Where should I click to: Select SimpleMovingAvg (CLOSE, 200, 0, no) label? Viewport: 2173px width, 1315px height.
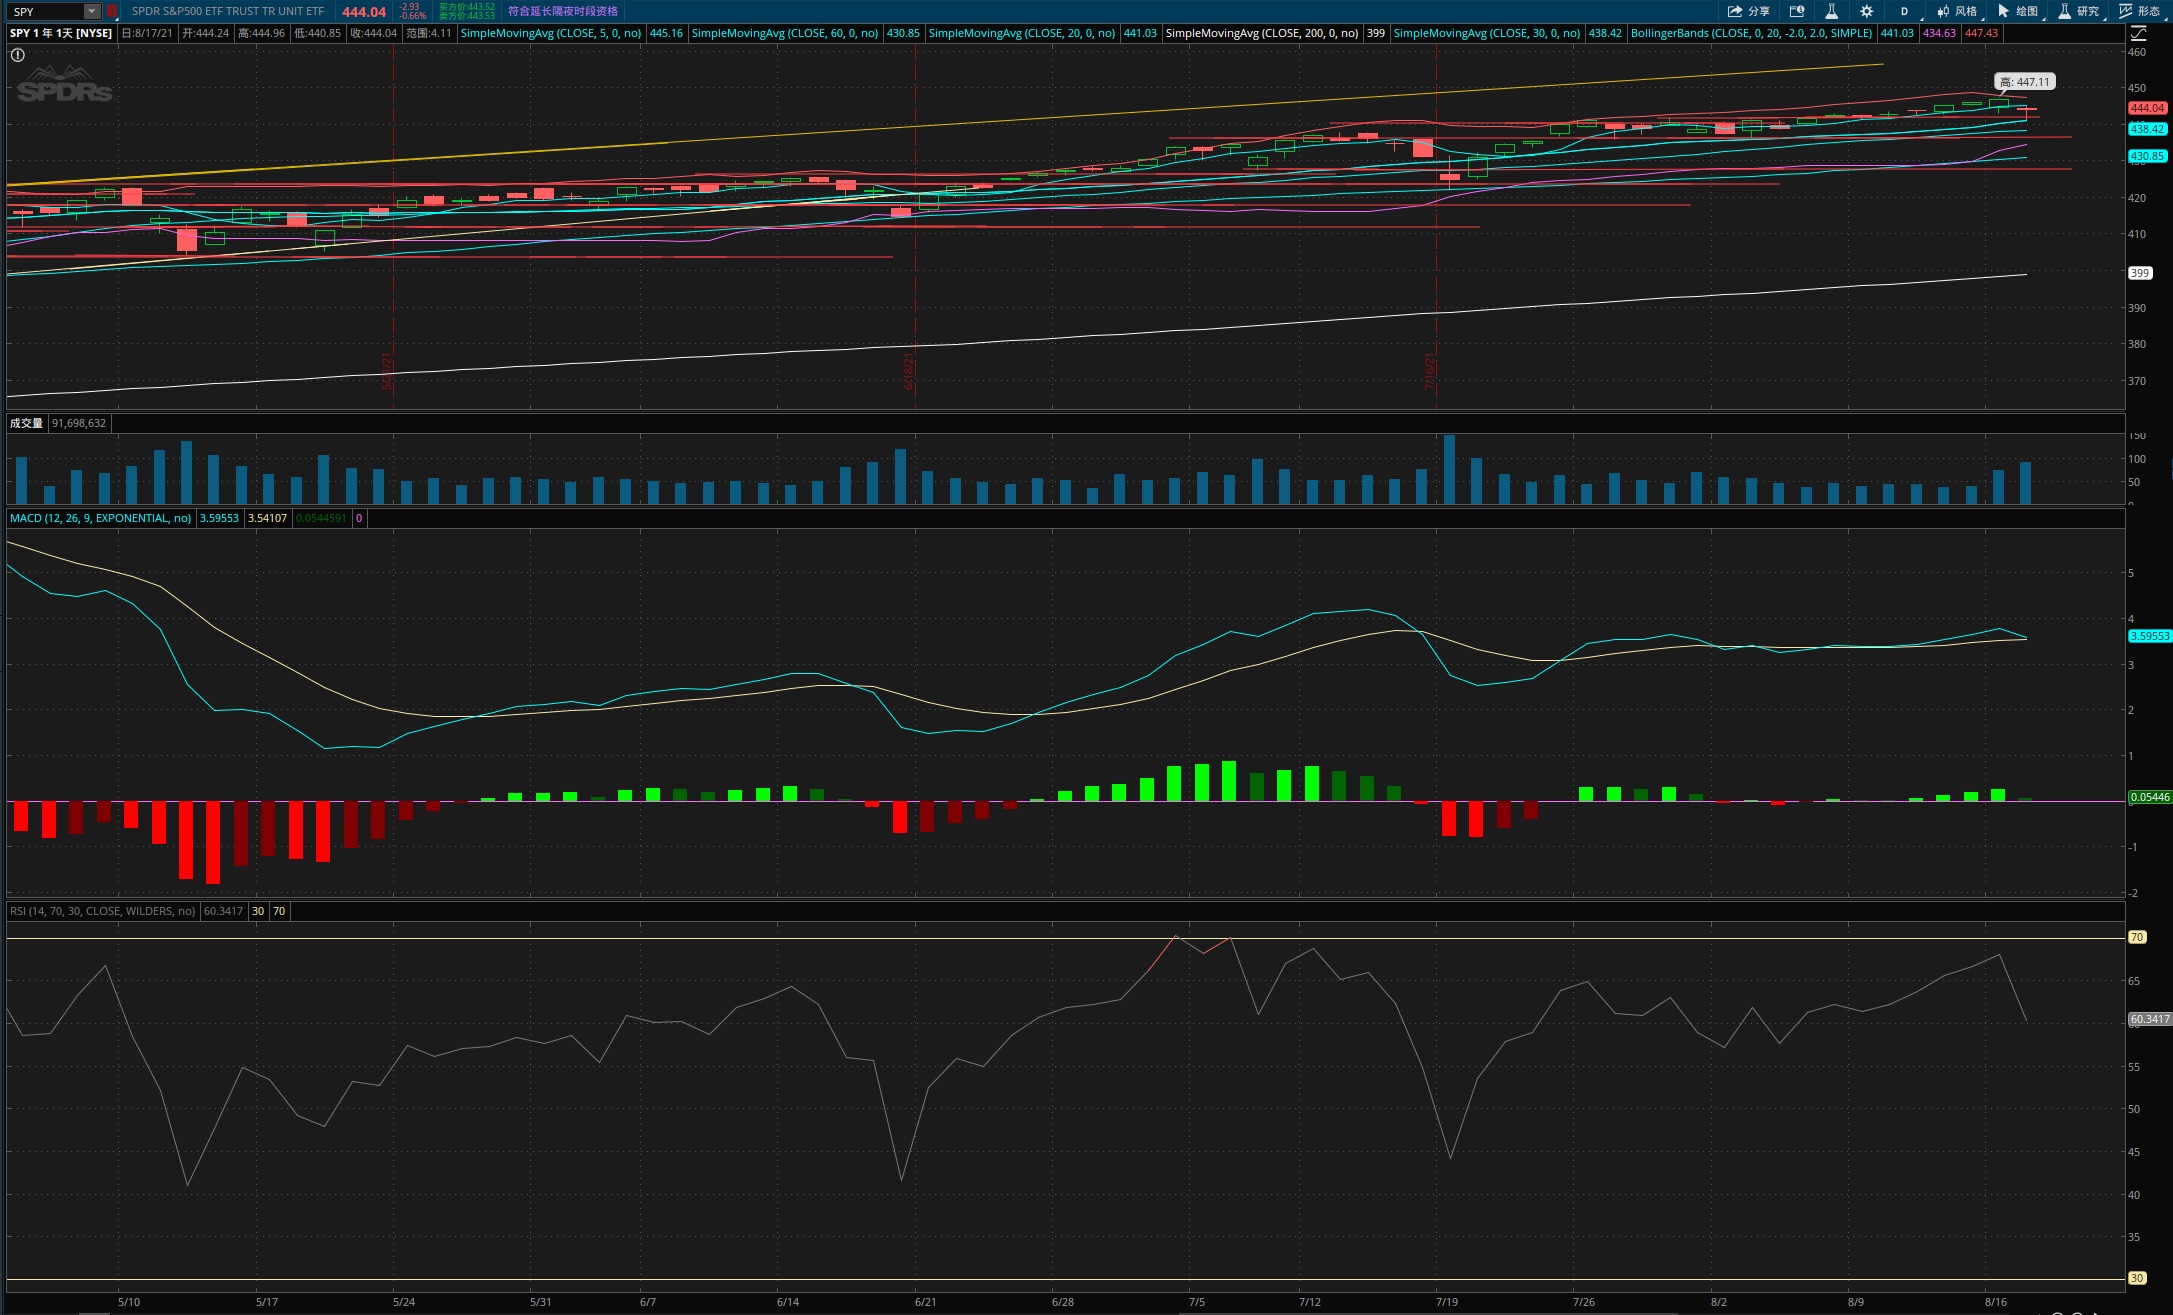(x=1262, y=33)
